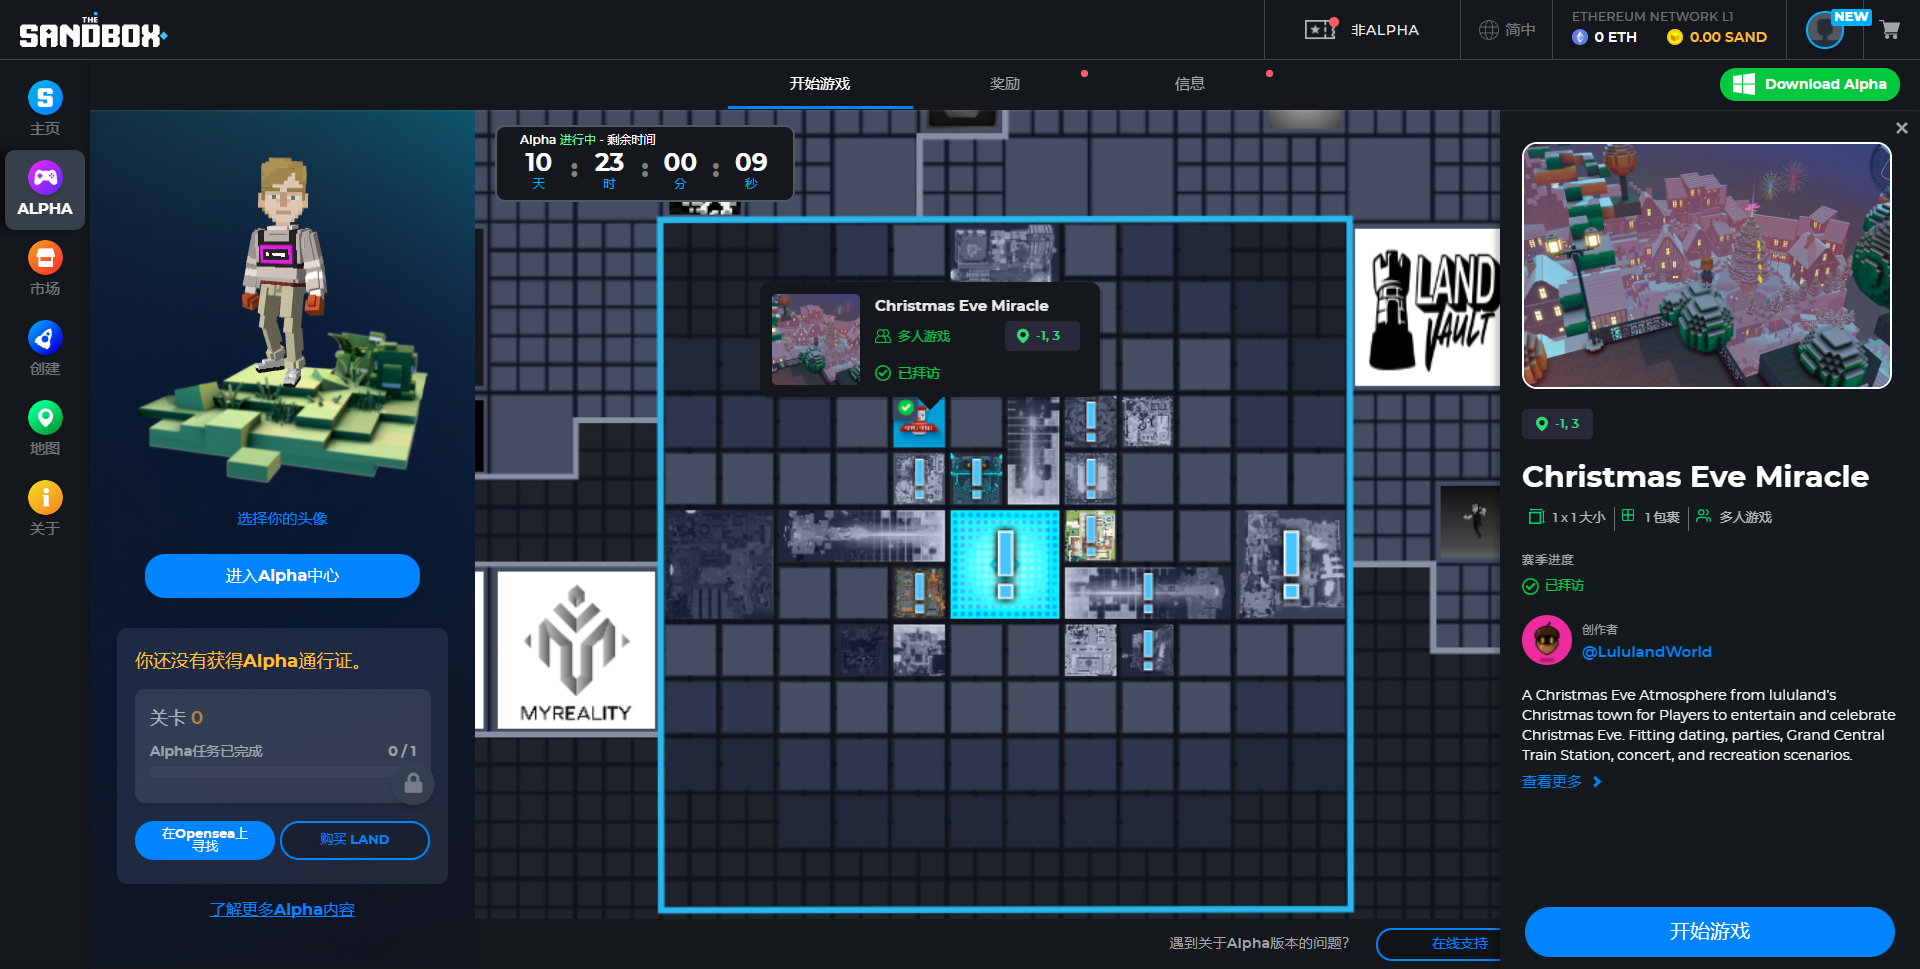Select the highlighted cyan land tile on map
1920x969 pixels.
click(1005, 564)
